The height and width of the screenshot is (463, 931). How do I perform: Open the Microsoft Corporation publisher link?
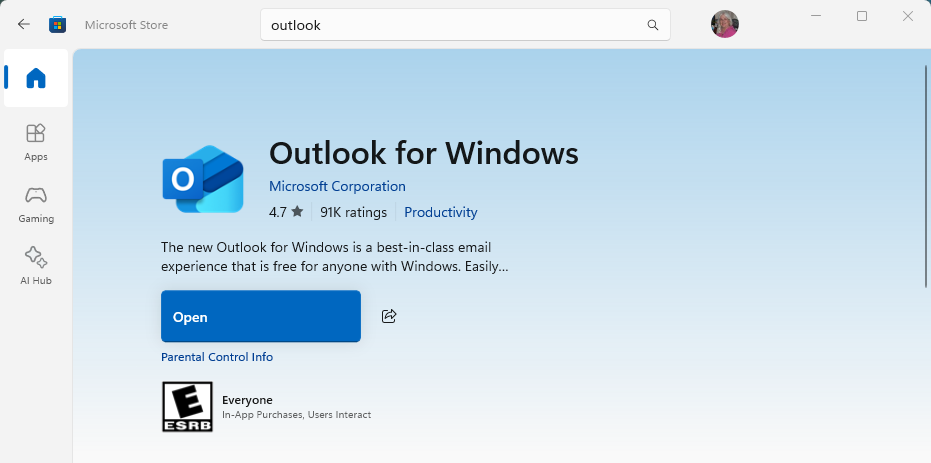coord(337,186)
